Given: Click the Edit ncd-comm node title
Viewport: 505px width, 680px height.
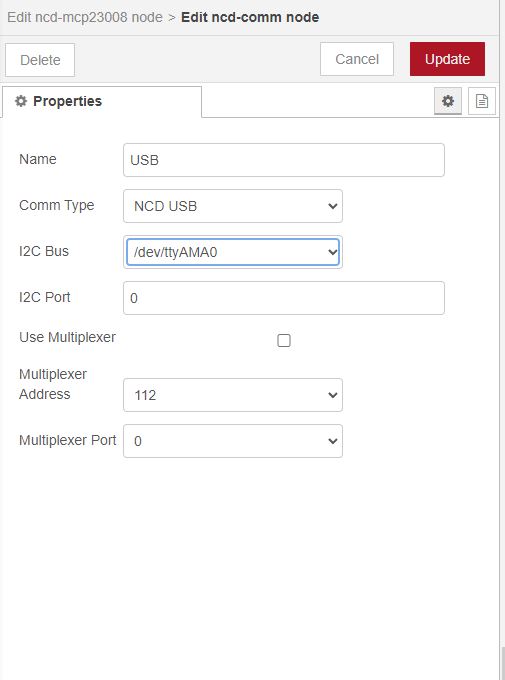Looking at the screenshot, I should [x=250, y=17].
